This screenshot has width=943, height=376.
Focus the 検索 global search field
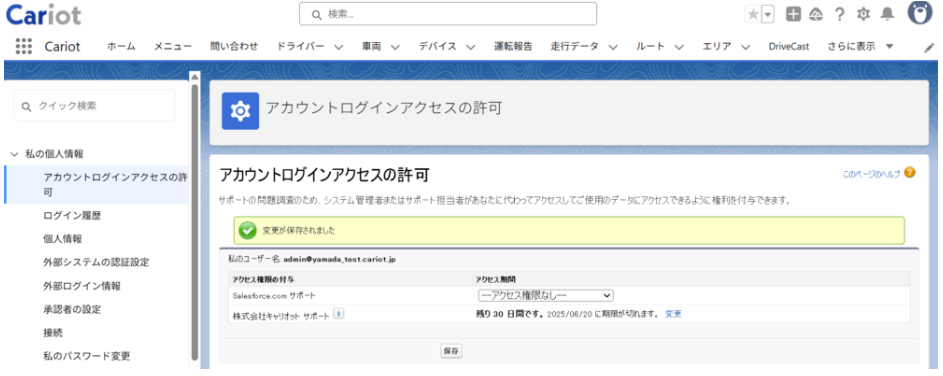click(448, 14)
